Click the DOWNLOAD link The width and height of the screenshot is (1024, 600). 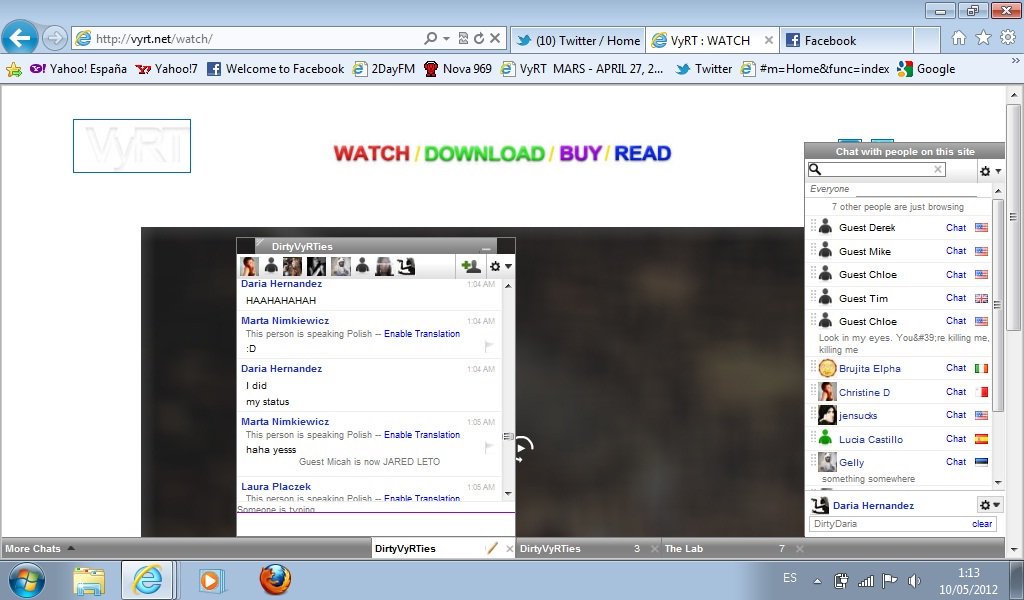coord(485,153)
